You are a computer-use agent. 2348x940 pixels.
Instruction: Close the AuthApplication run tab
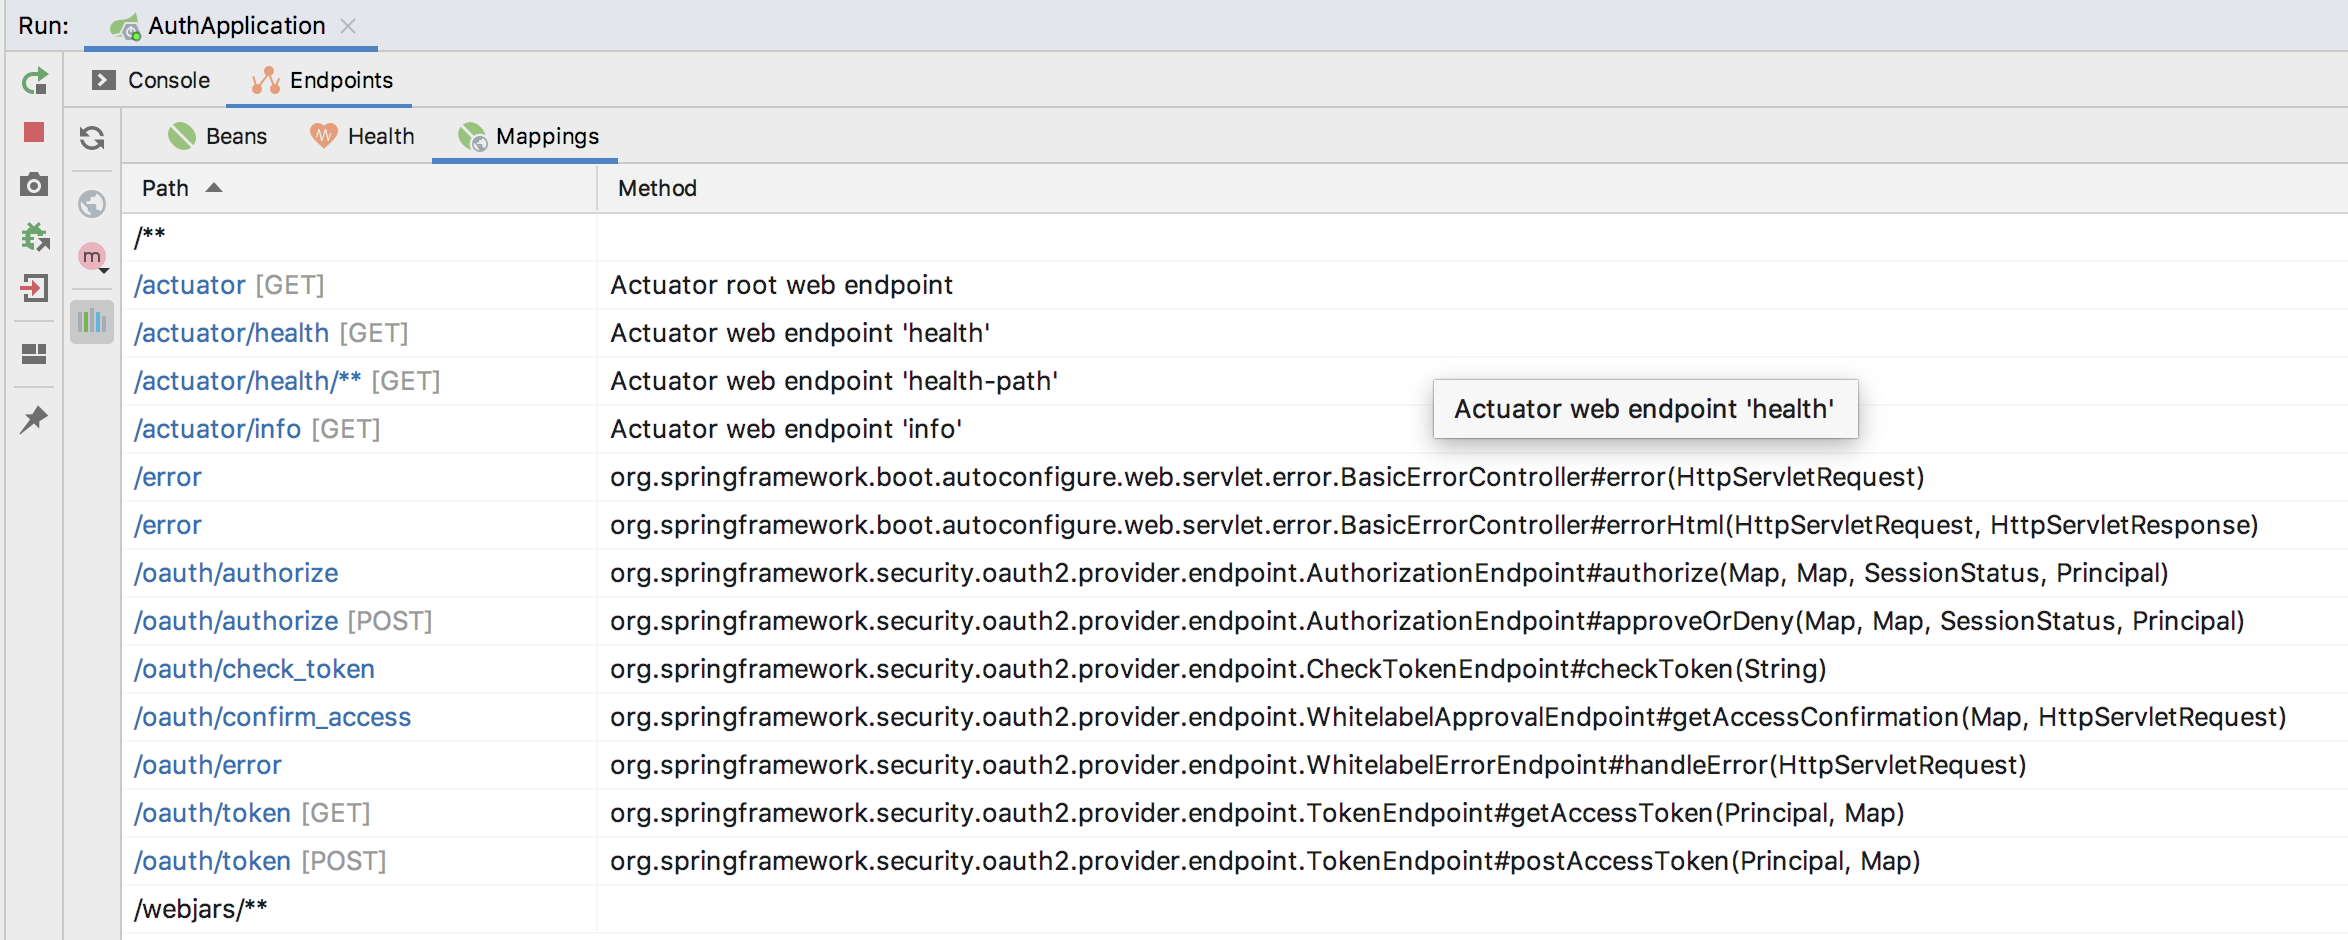pyautogui.click(x=348, y=26)
